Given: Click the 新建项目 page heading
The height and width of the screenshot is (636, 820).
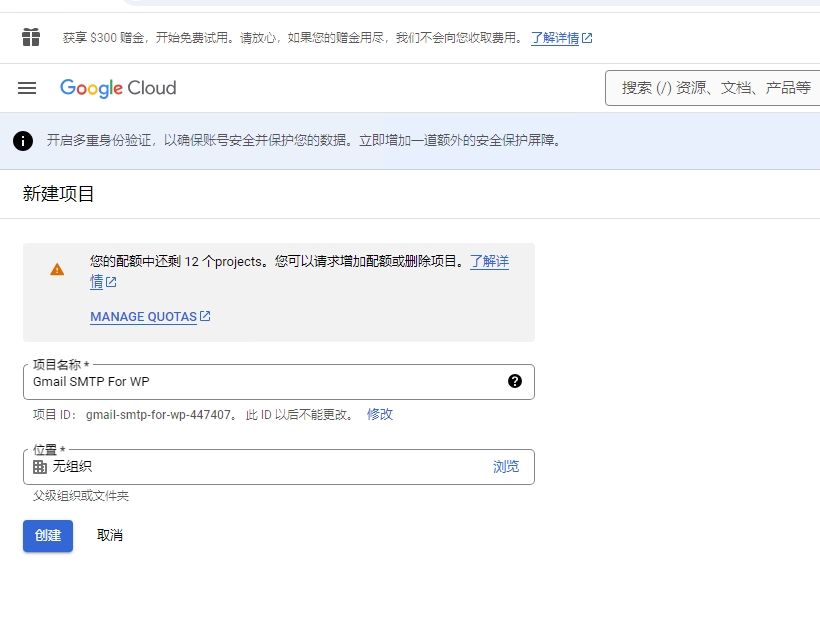Looking at the screenshot, I should click(x=58, y=194).
